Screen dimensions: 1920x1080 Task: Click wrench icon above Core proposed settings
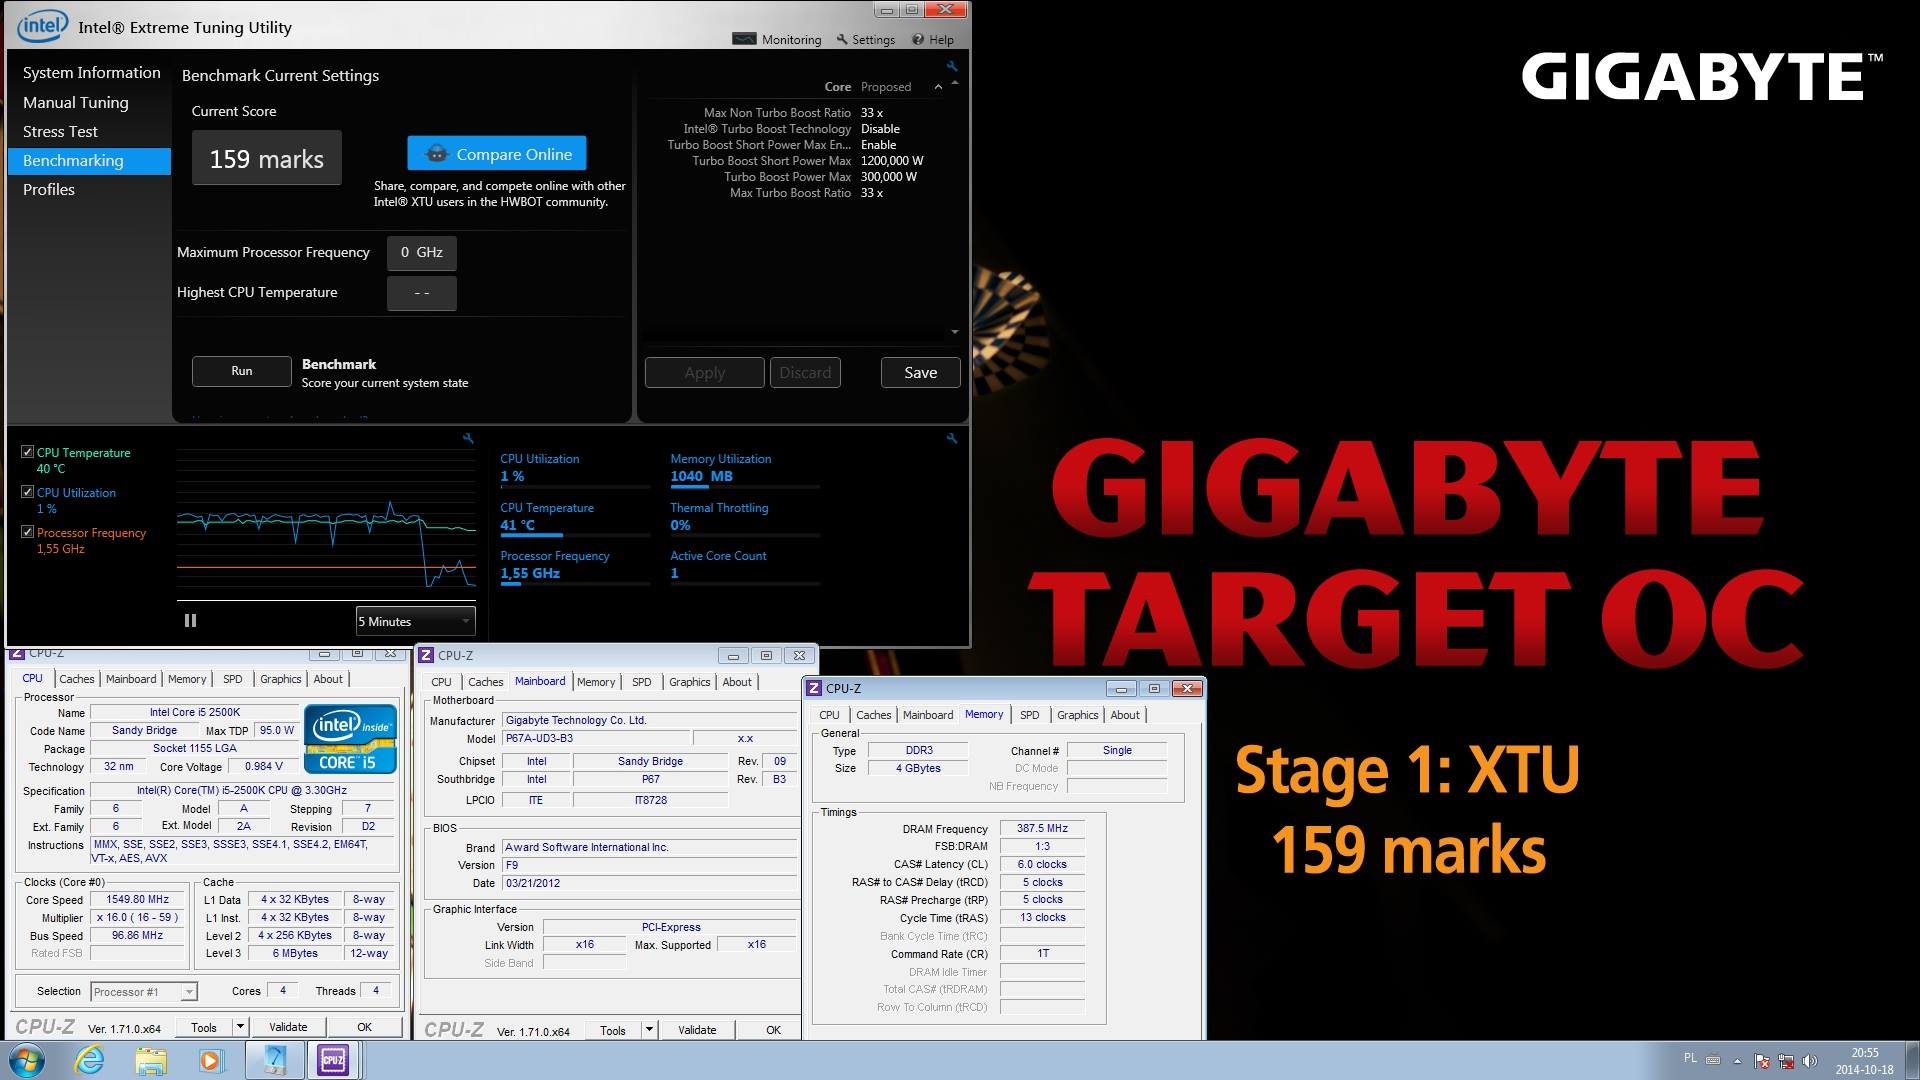(952, 66)
